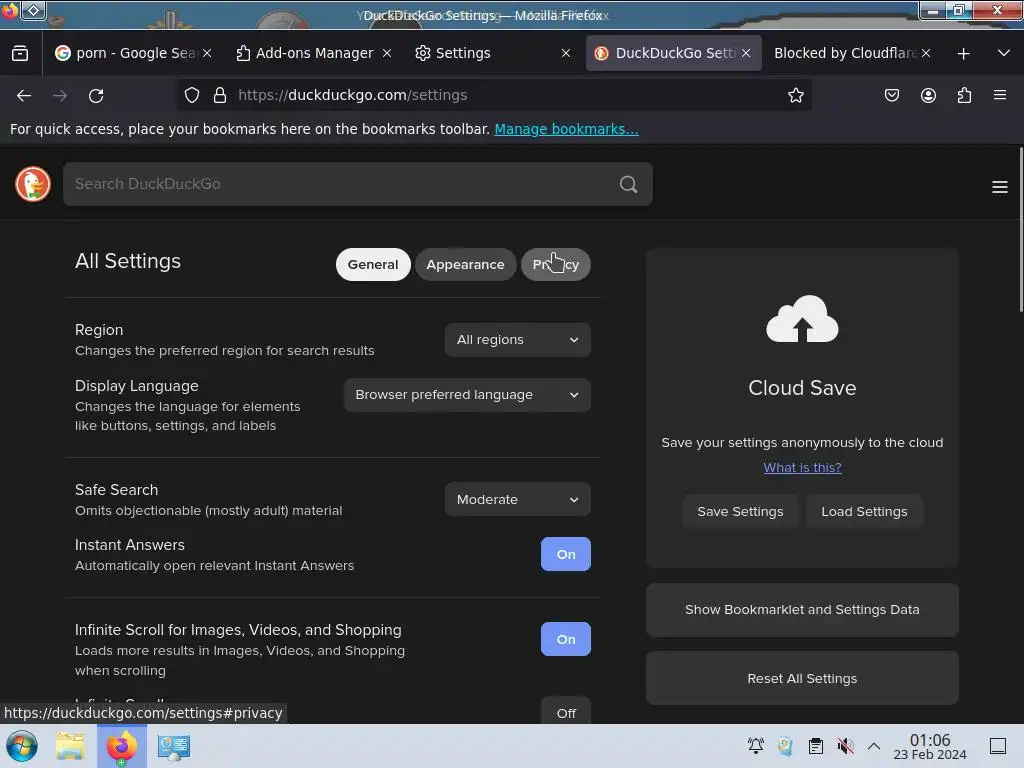Expand the Region dropdown
The height and width of the screenshot is (768, 1024).
[x=517, y=340]
